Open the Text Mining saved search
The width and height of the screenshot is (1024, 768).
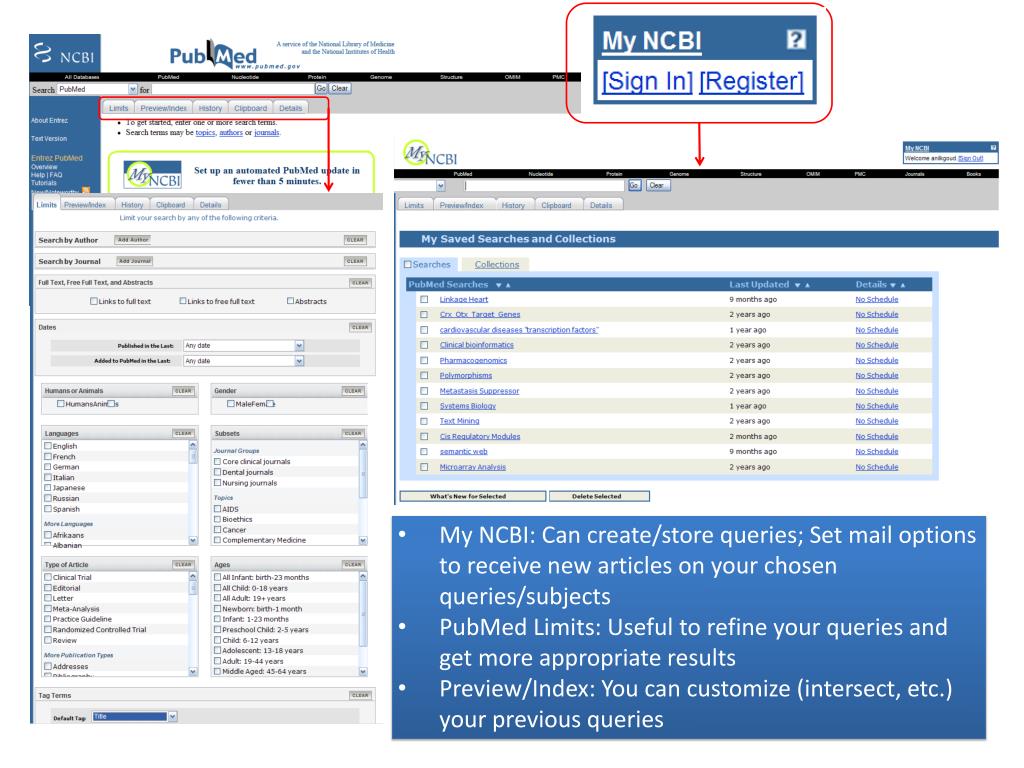point(459,421)
